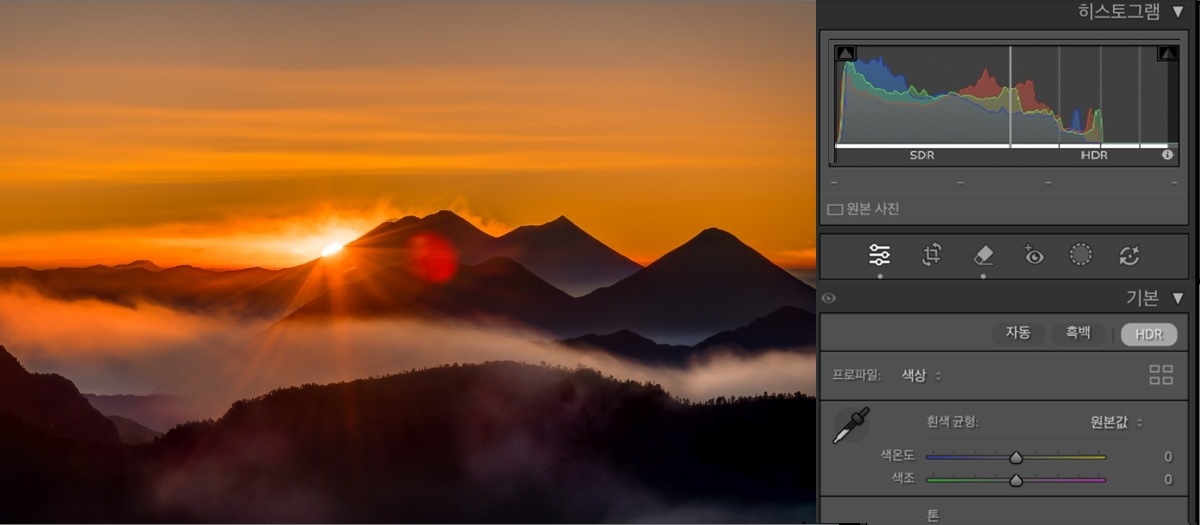Toggle the shadow clipping indicator in histogram

tap(845, 53)
